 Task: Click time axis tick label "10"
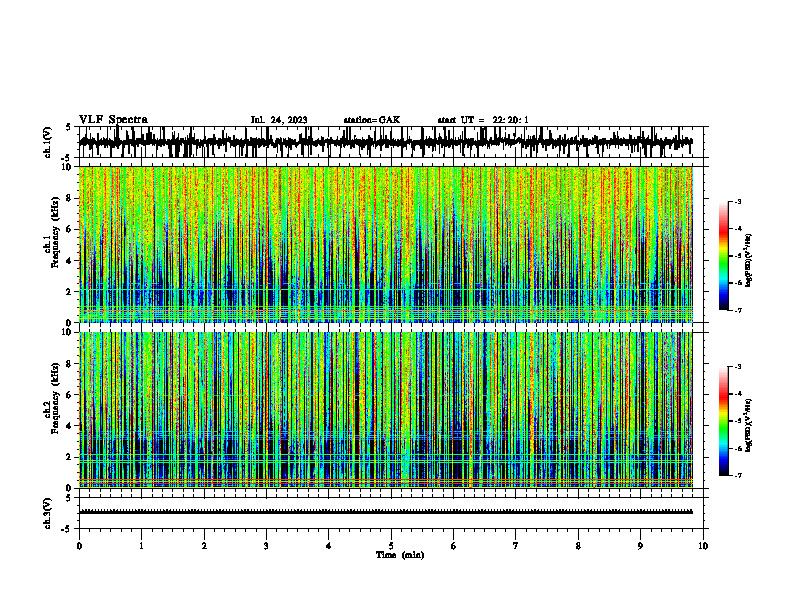pos(703,546)
